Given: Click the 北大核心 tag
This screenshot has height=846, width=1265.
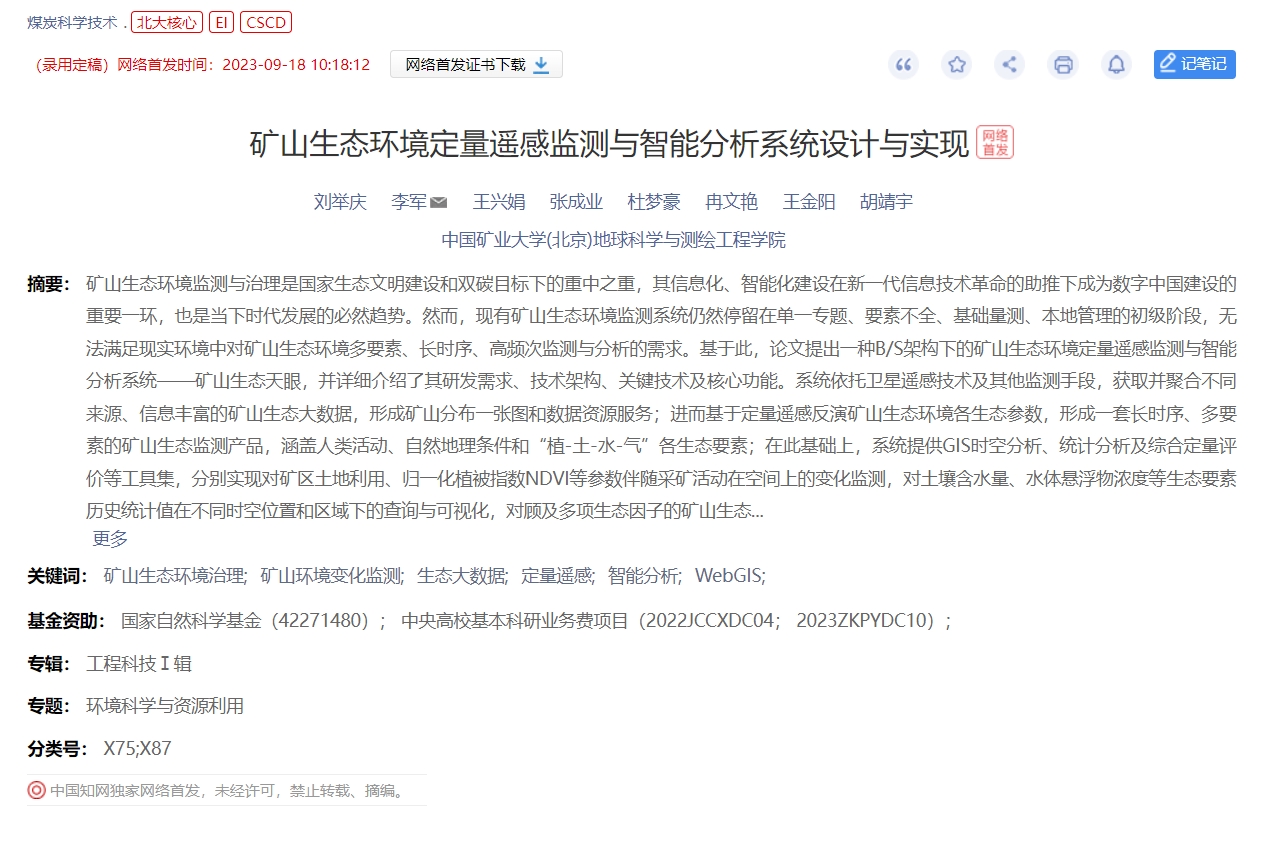Looking at the screenshot, I should click(x=167, y=23).
